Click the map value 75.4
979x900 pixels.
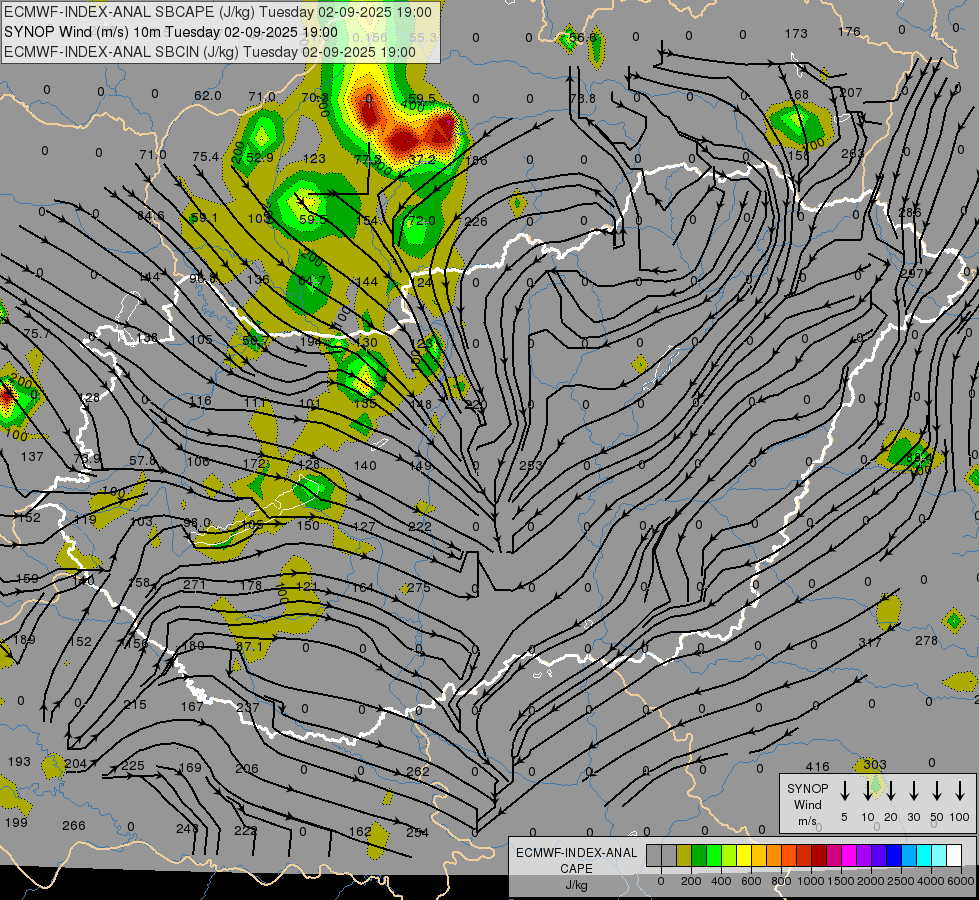205,156
